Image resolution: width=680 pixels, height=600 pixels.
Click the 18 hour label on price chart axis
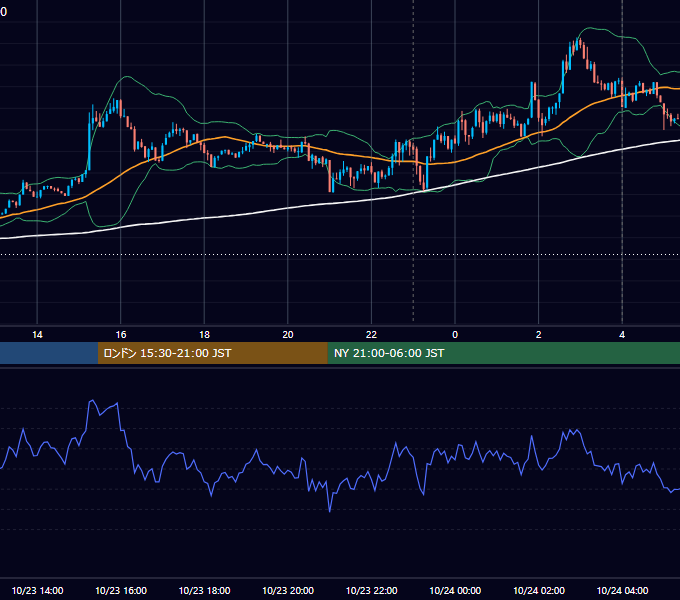204,335
